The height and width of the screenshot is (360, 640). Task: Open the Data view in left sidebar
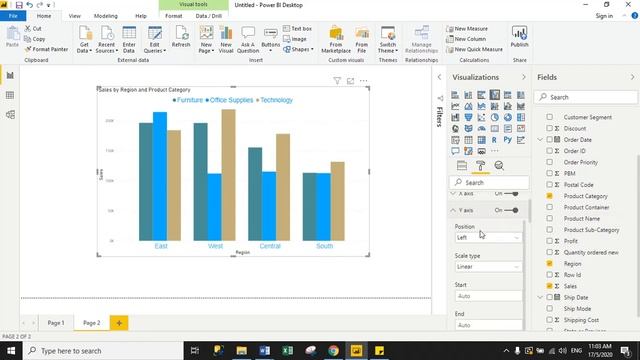(10, 95)
